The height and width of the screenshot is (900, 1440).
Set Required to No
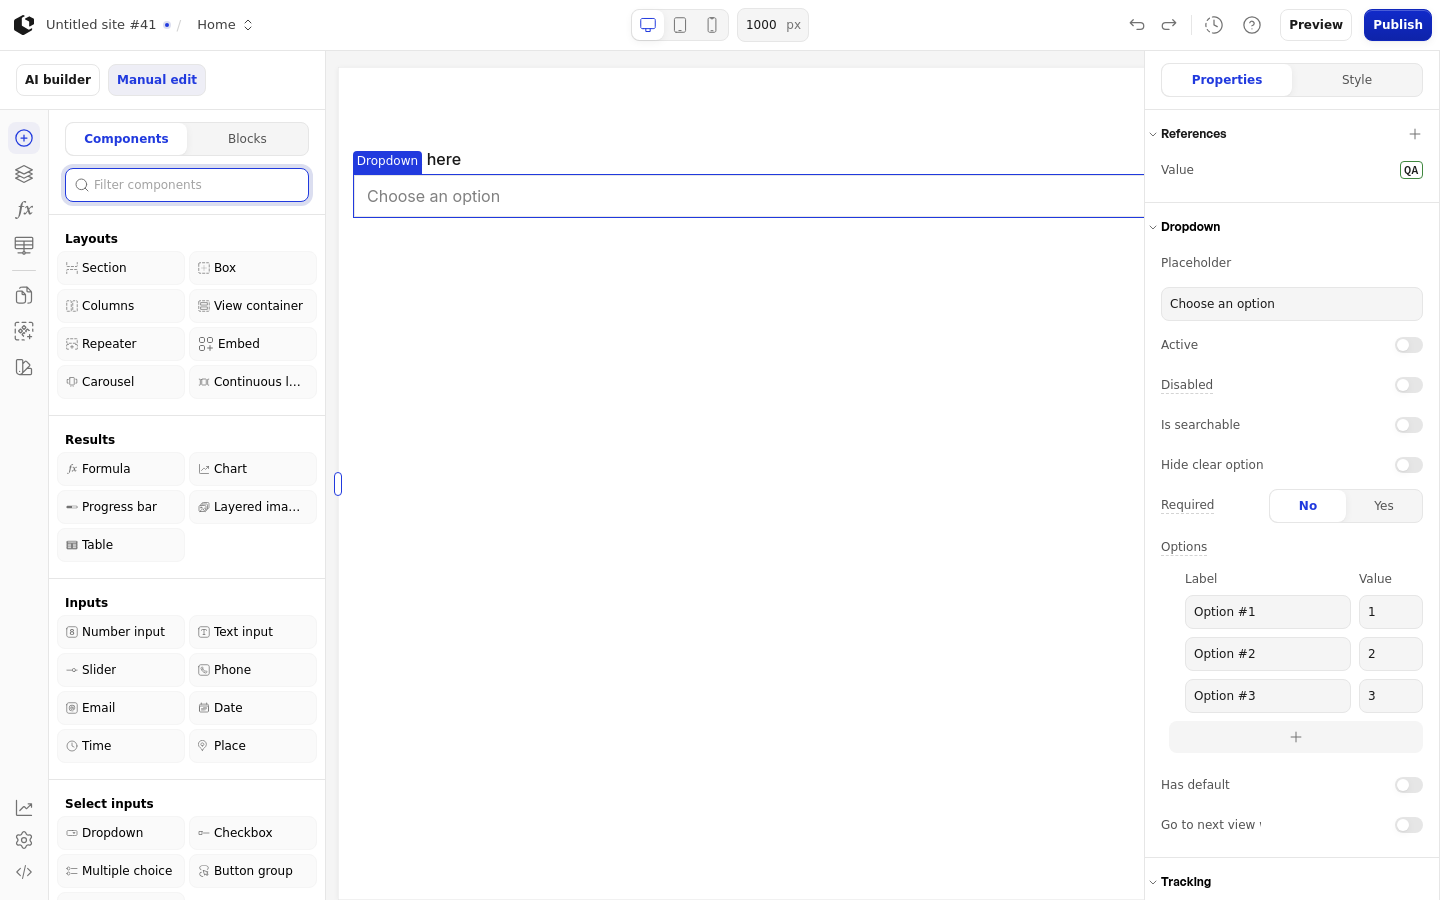(1308, 506)
